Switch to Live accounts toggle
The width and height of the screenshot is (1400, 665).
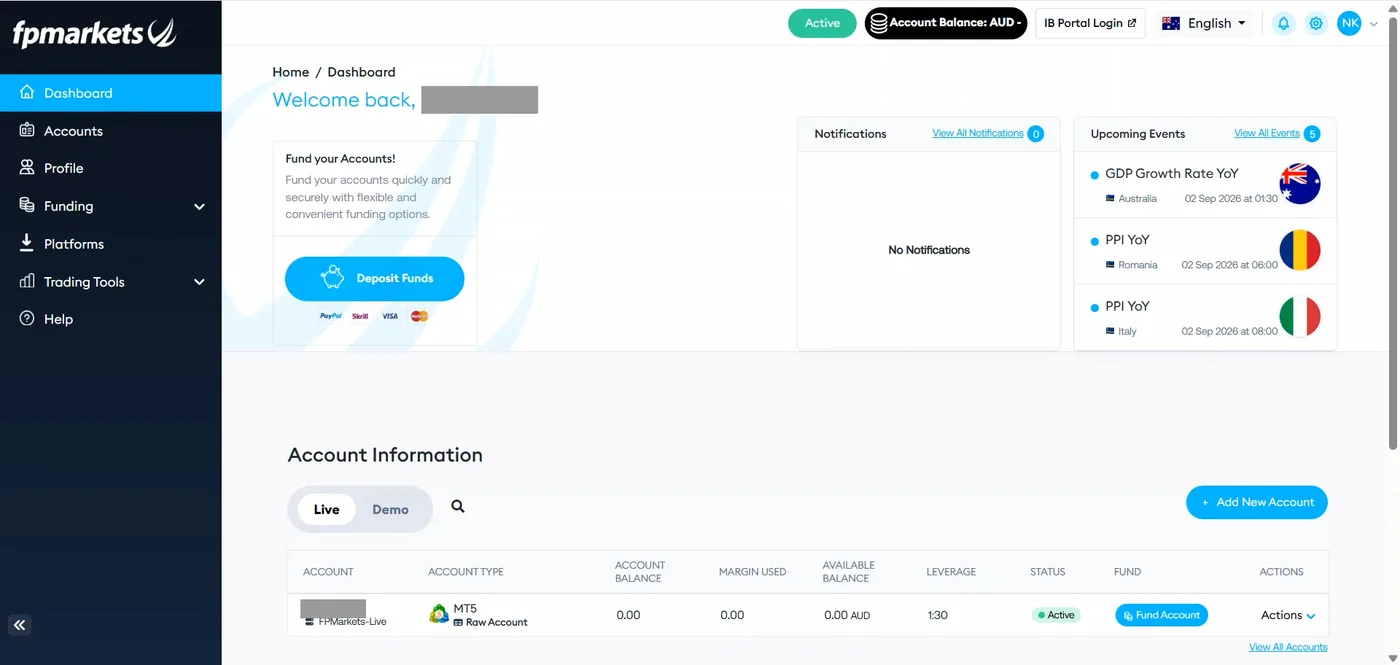327,509
